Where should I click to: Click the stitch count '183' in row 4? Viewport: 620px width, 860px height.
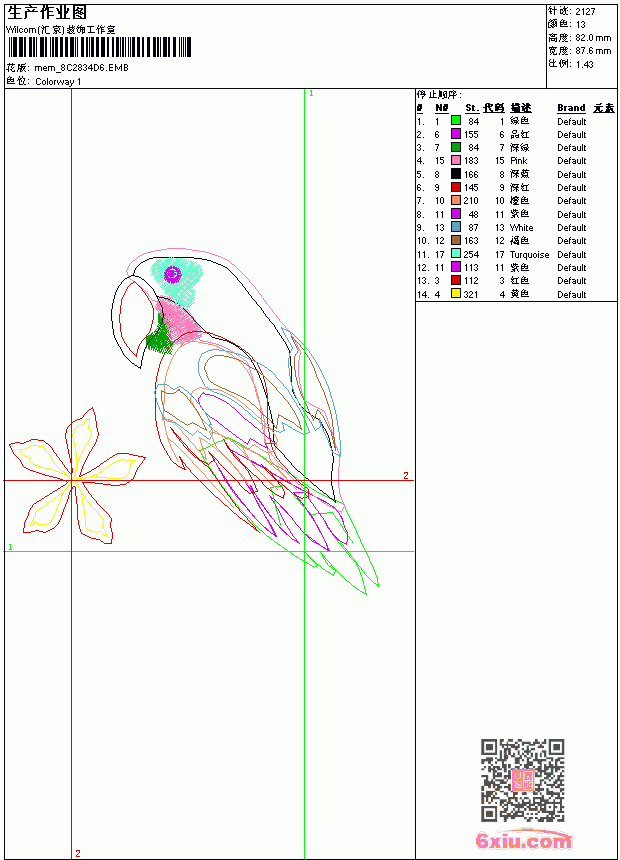[471, 161]
